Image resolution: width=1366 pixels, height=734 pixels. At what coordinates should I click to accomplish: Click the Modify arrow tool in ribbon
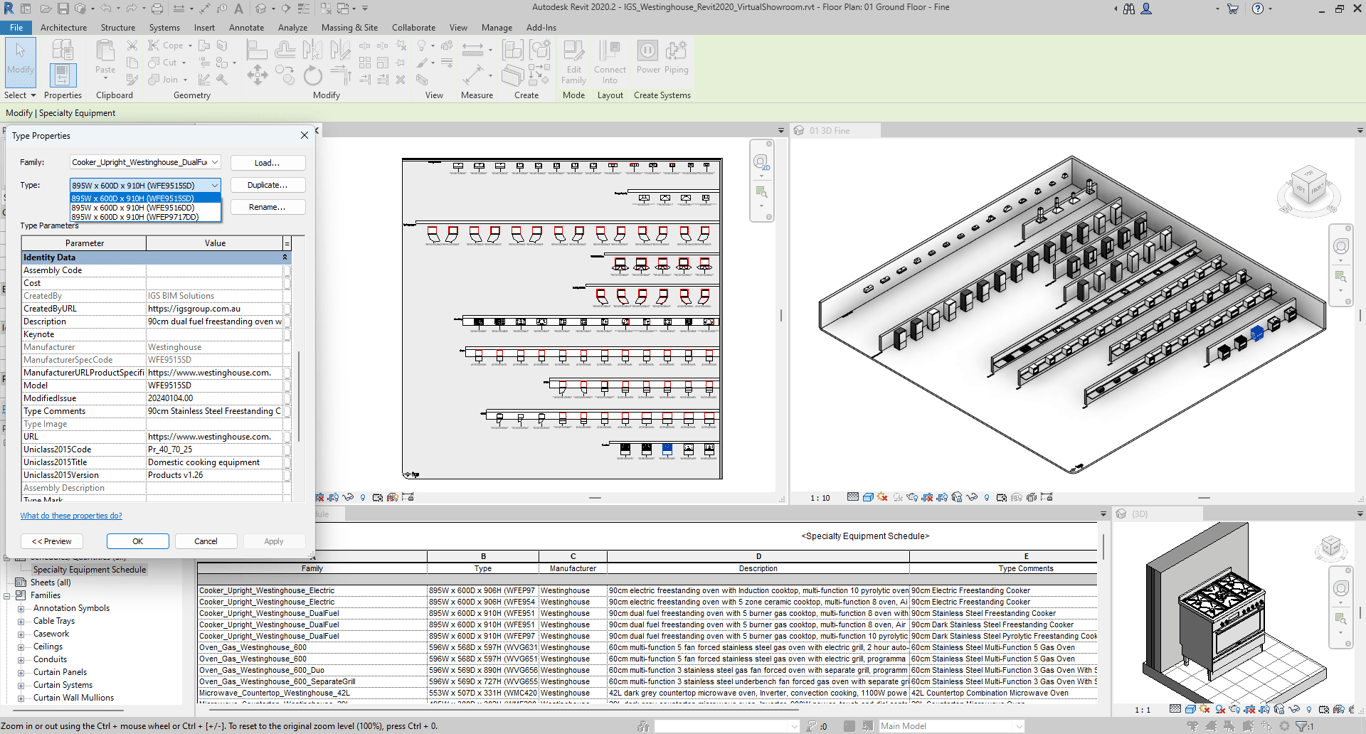click(x=20, y=60)
